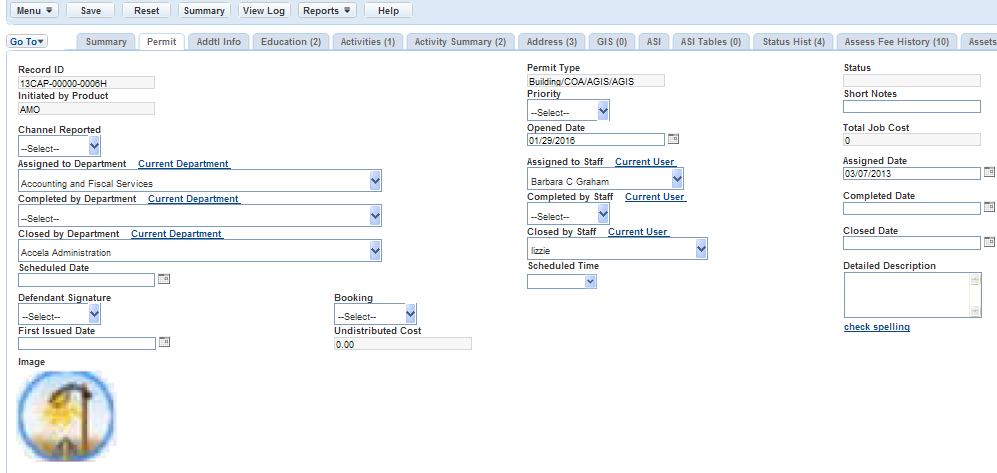The image size is (997, 473).
Task: Expand the Assigned to Staff dropdown
Action: tap(605, 180)
